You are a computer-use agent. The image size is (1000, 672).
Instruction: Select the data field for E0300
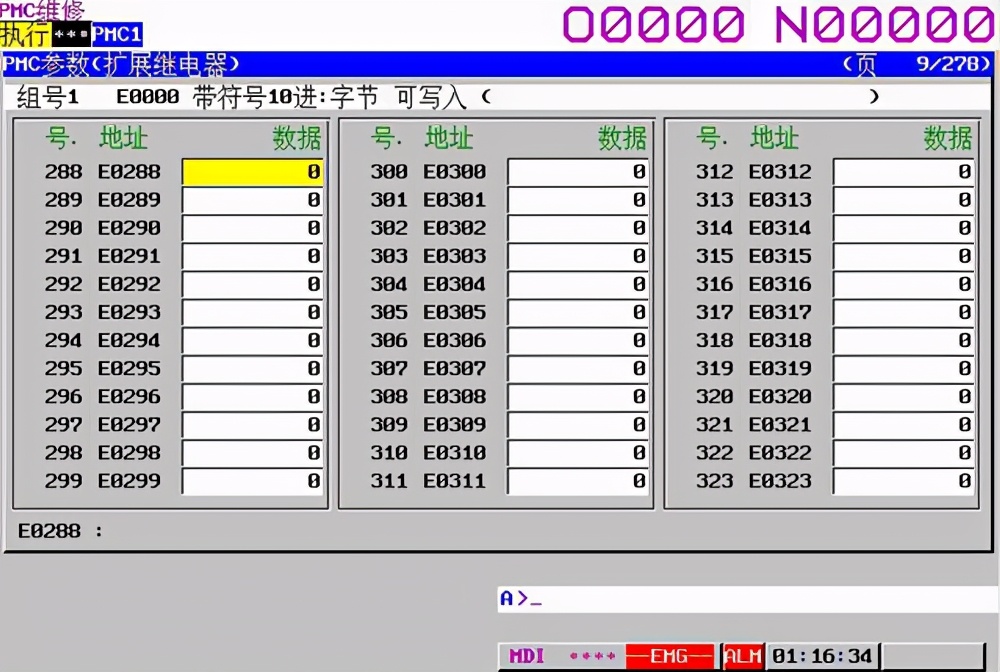(578, 172)
